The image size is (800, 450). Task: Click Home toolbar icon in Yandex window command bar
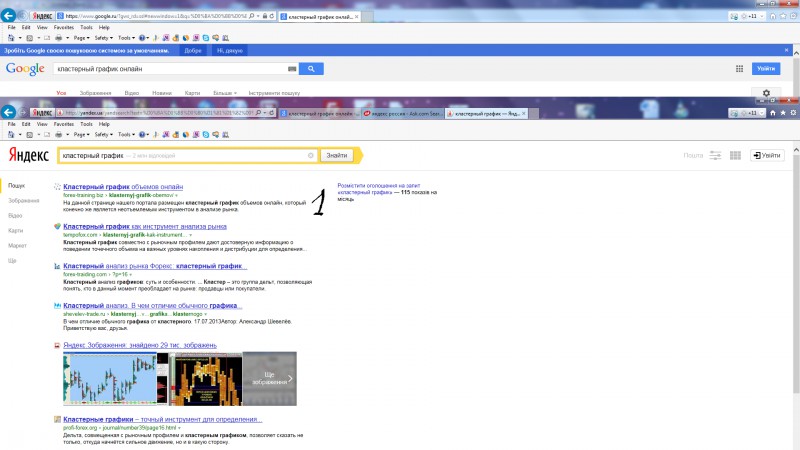11,135
